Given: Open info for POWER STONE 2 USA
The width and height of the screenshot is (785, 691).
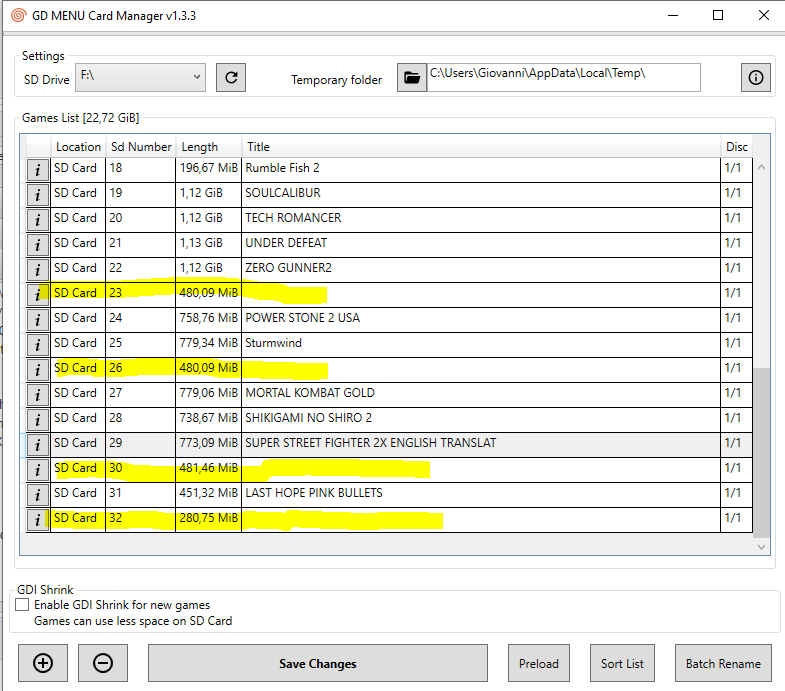Looking at the screenshot, I should (x=38, y=320).
